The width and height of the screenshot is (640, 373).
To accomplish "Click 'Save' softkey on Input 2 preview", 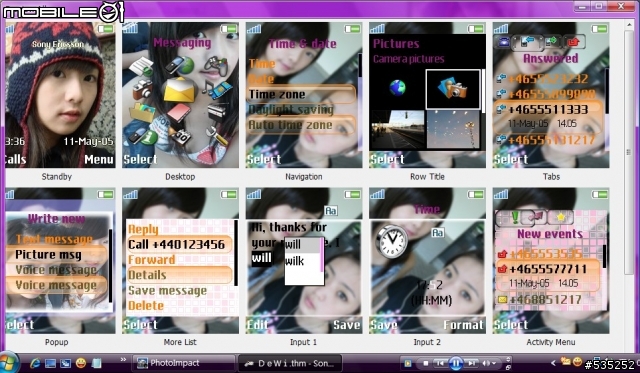I will (x=384, y=325).
